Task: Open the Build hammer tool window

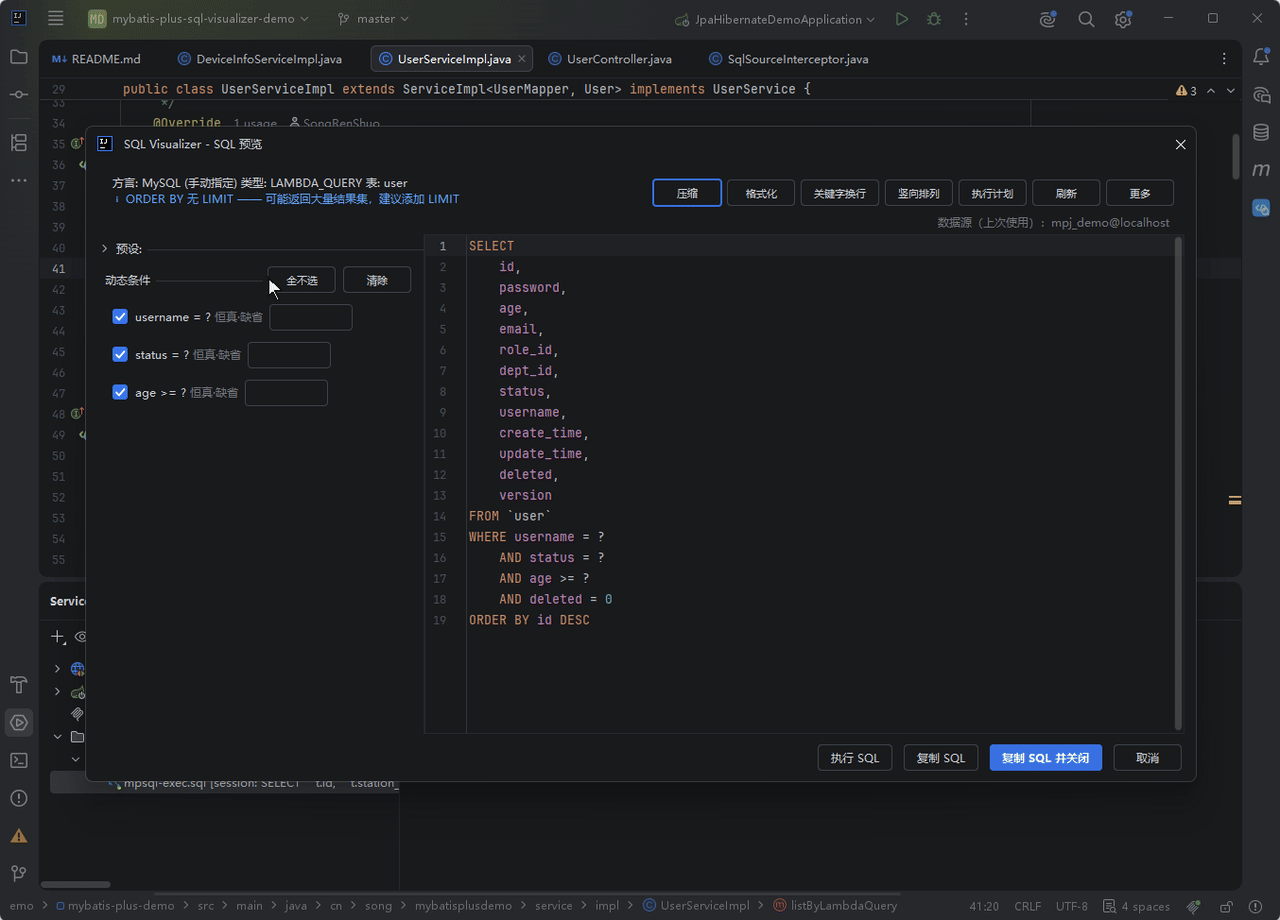Action: pyautogui.click(x=19, y=684)
